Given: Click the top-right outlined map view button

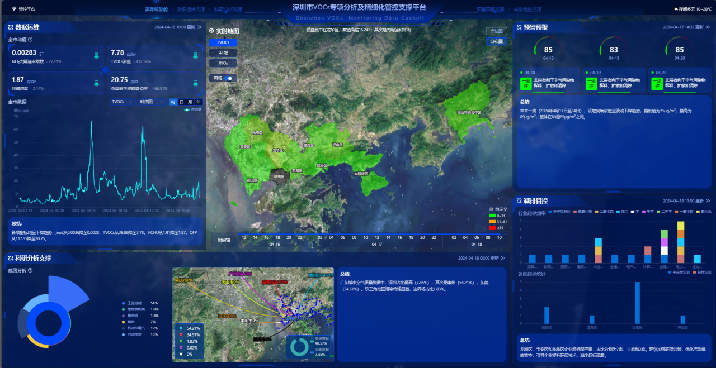Looking at the screenshot, I should coord(496,31).
